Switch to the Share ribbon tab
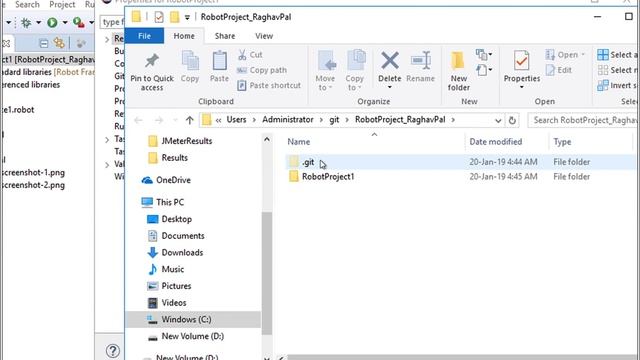 pyautogui.click(x=225, y=36)
